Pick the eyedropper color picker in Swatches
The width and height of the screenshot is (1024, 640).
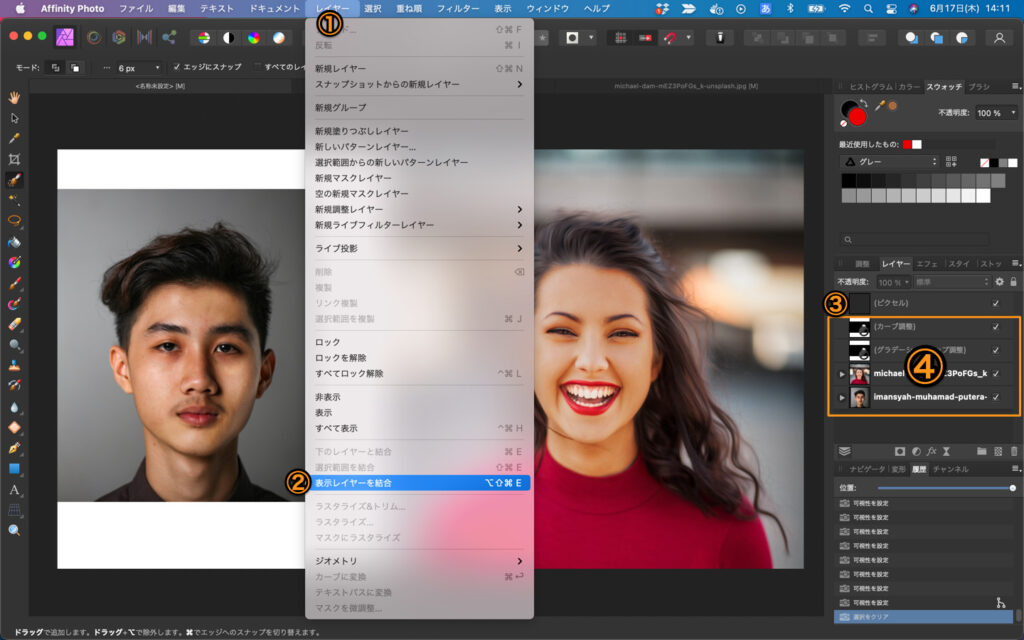(880, 105)
